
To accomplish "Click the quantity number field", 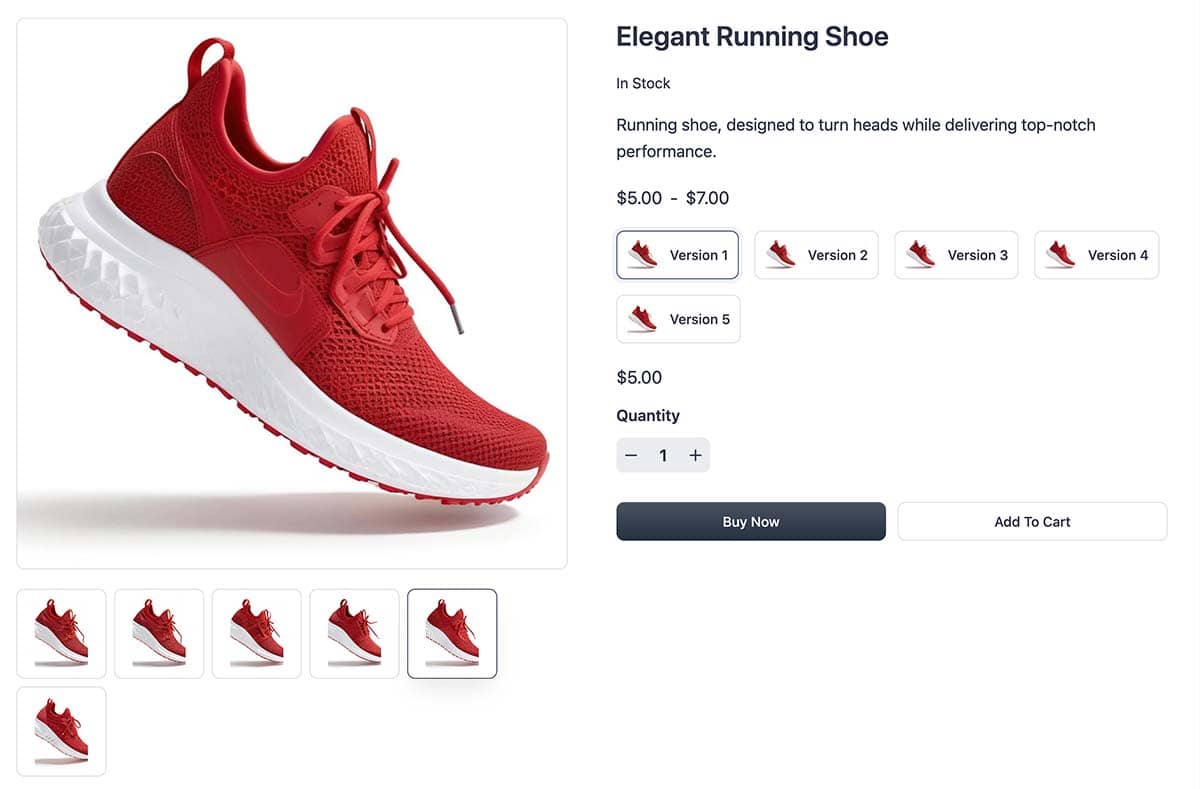I will pyautogui.click(x=663, y=455).
